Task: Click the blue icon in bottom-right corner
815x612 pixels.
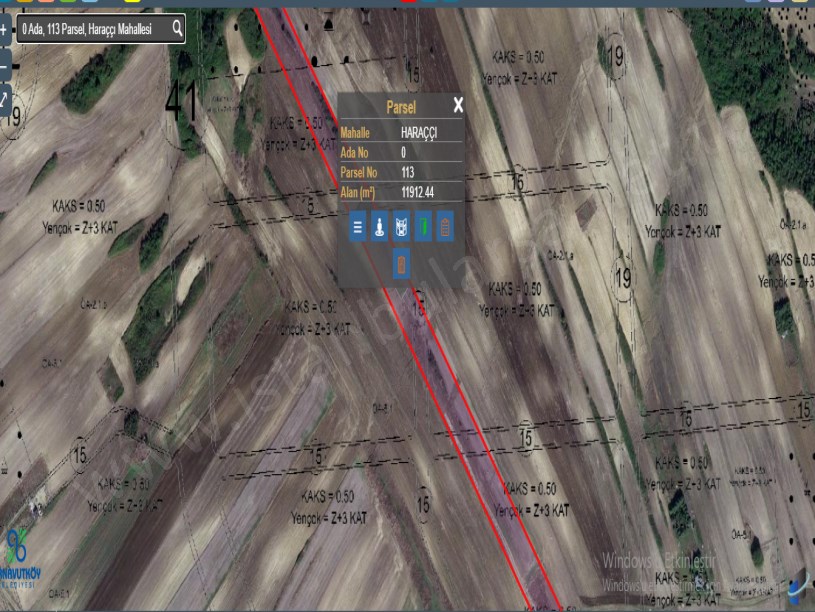Action: (x=798, y=590)
